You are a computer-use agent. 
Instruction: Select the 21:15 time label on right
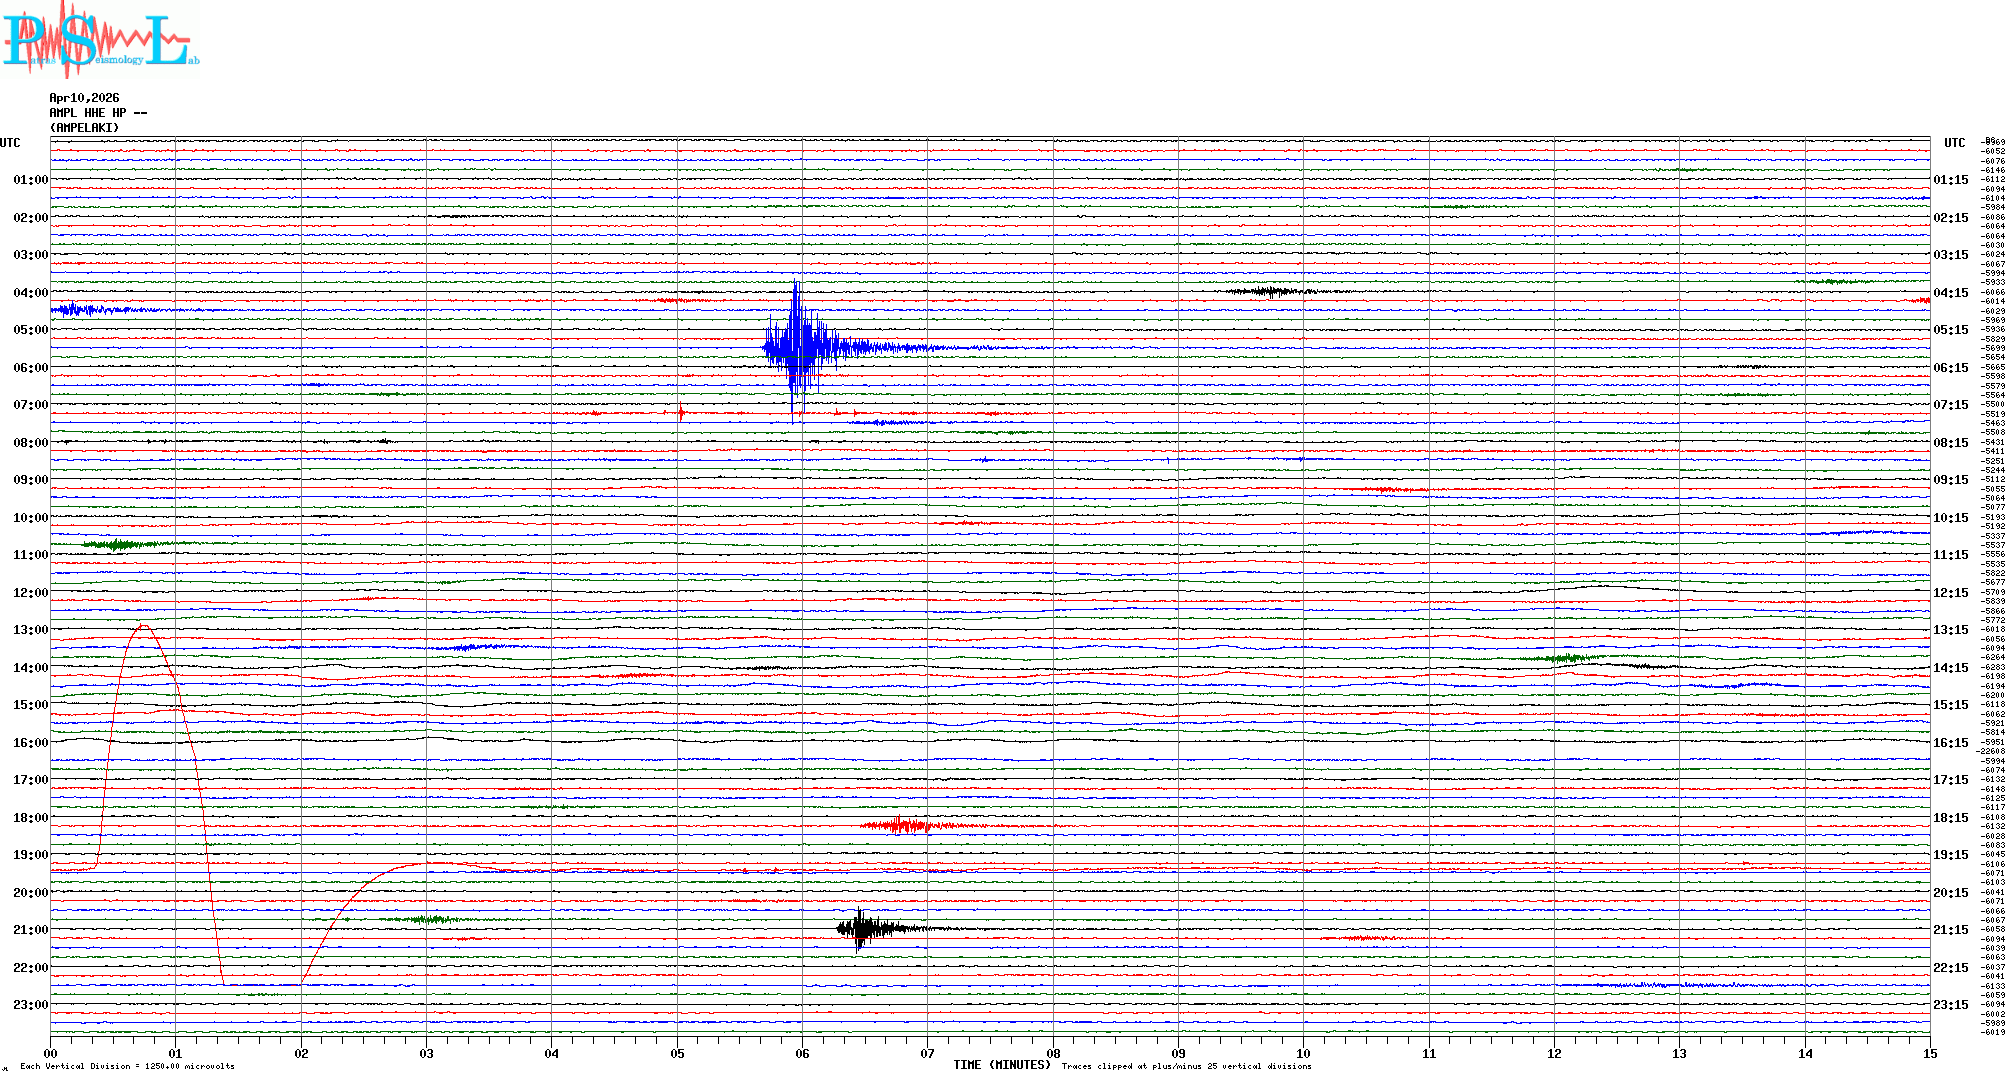point(1950,930)
